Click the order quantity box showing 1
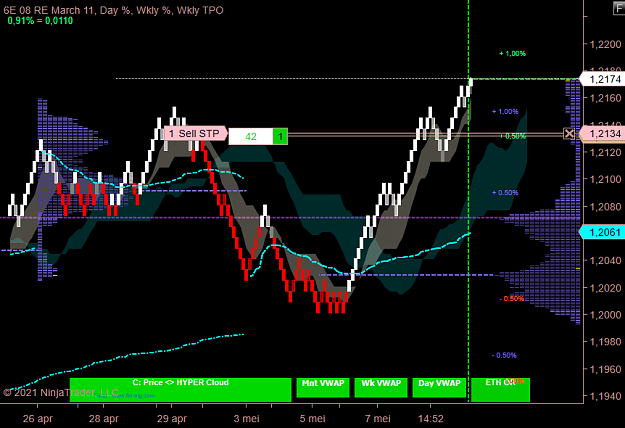Image resolution: width=625 pixels, height=428 pixels. click(x=280, y=137)
